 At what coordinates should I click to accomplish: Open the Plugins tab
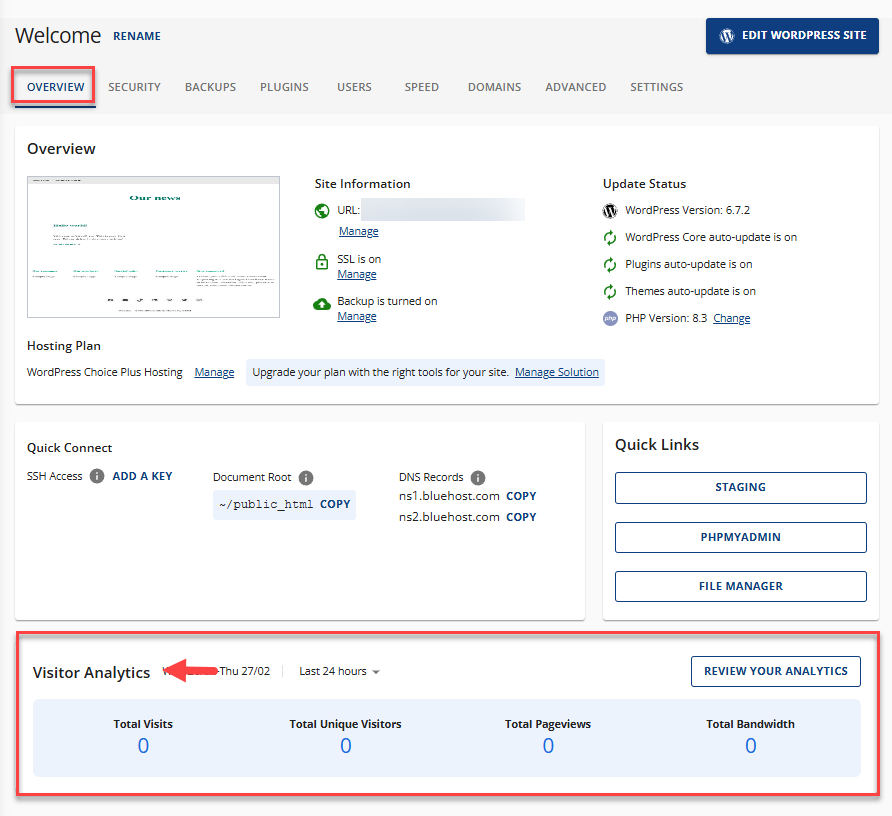tap(284, 87)
